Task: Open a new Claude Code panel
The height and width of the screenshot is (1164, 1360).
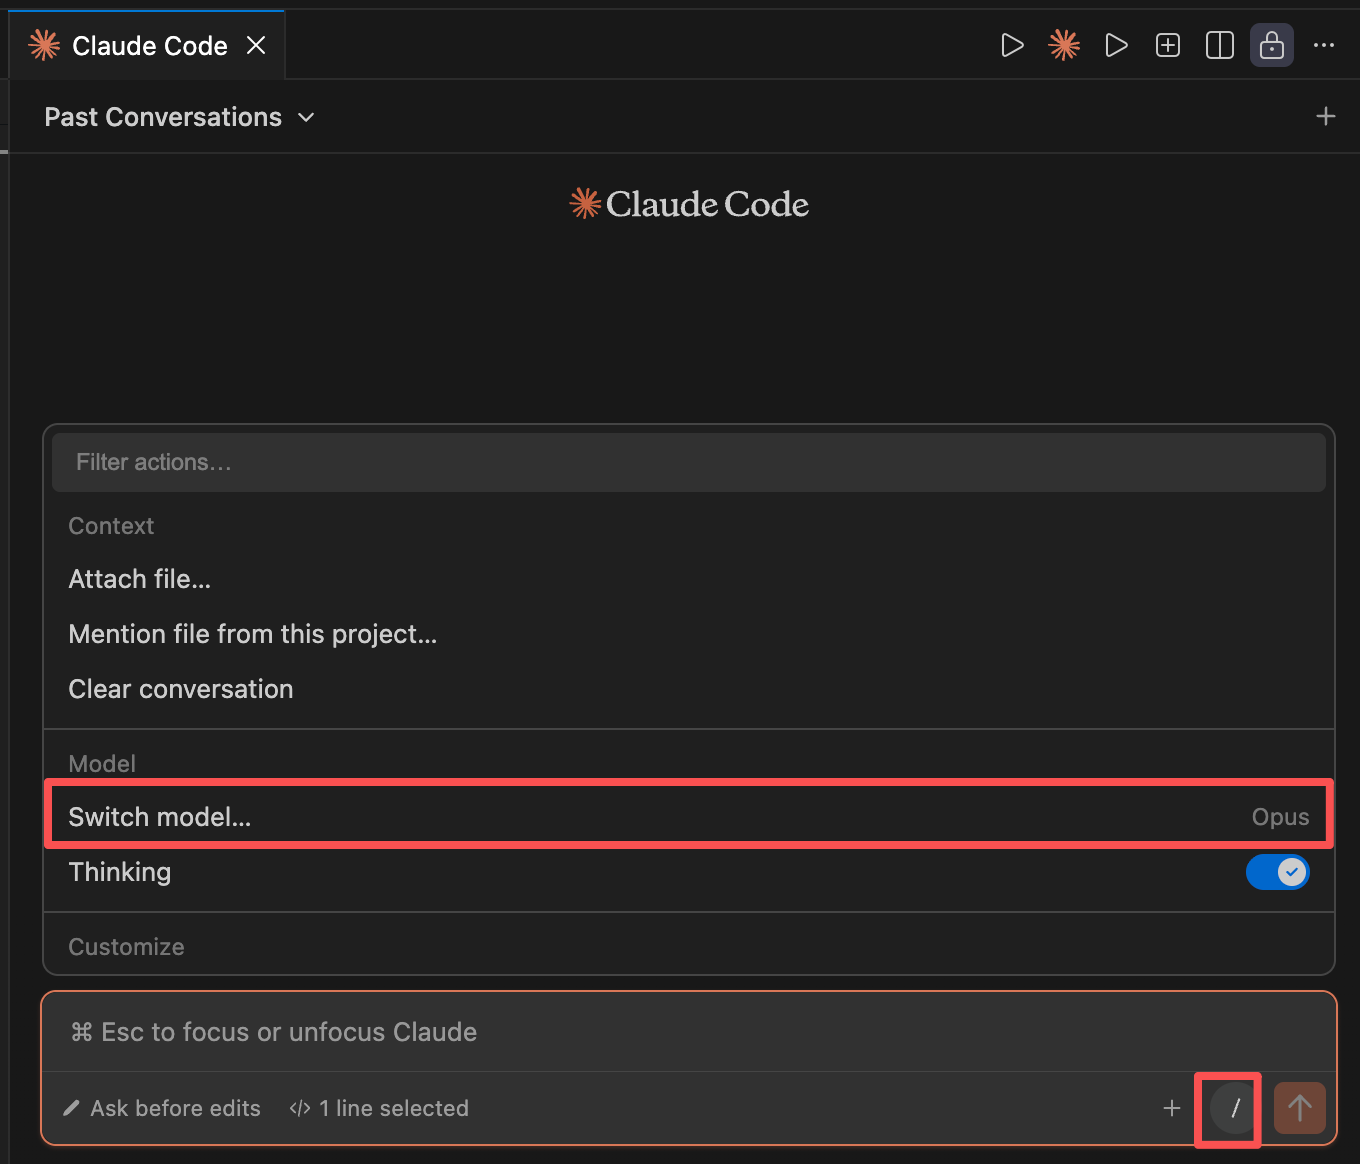Action: [1167, 44]
